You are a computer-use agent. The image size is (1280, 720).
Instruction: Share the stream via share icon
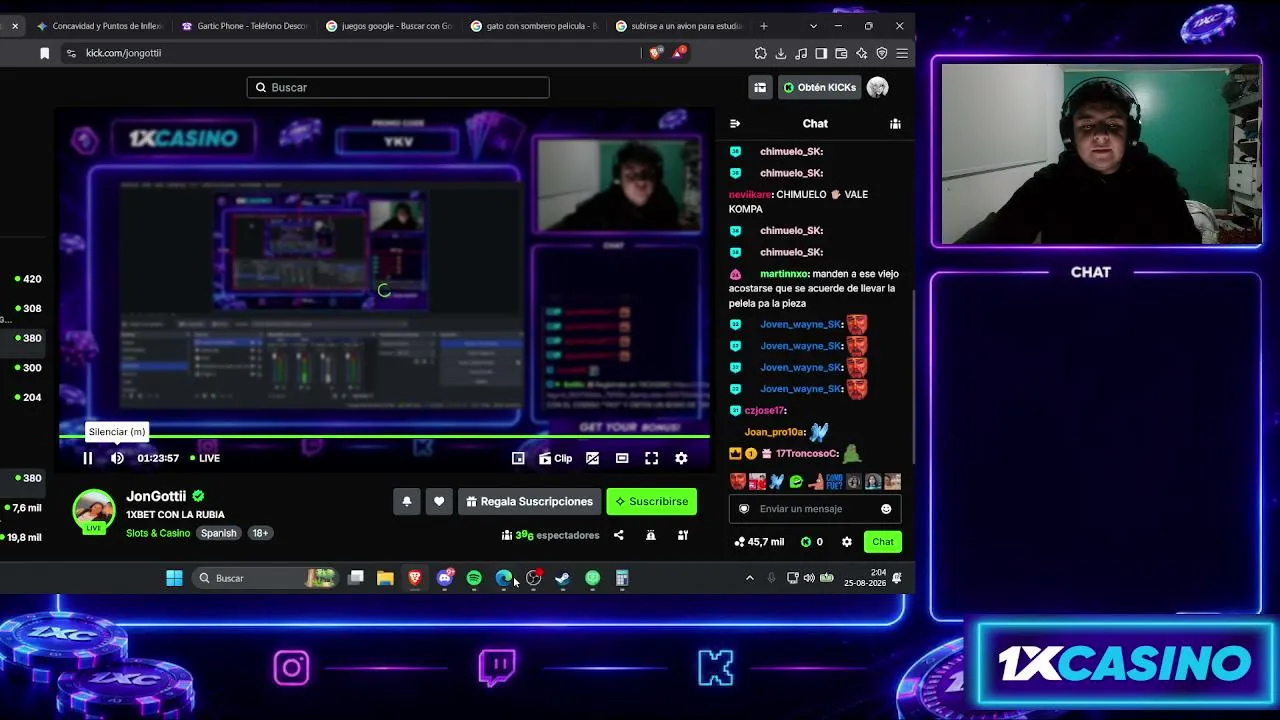coord(619,535)
